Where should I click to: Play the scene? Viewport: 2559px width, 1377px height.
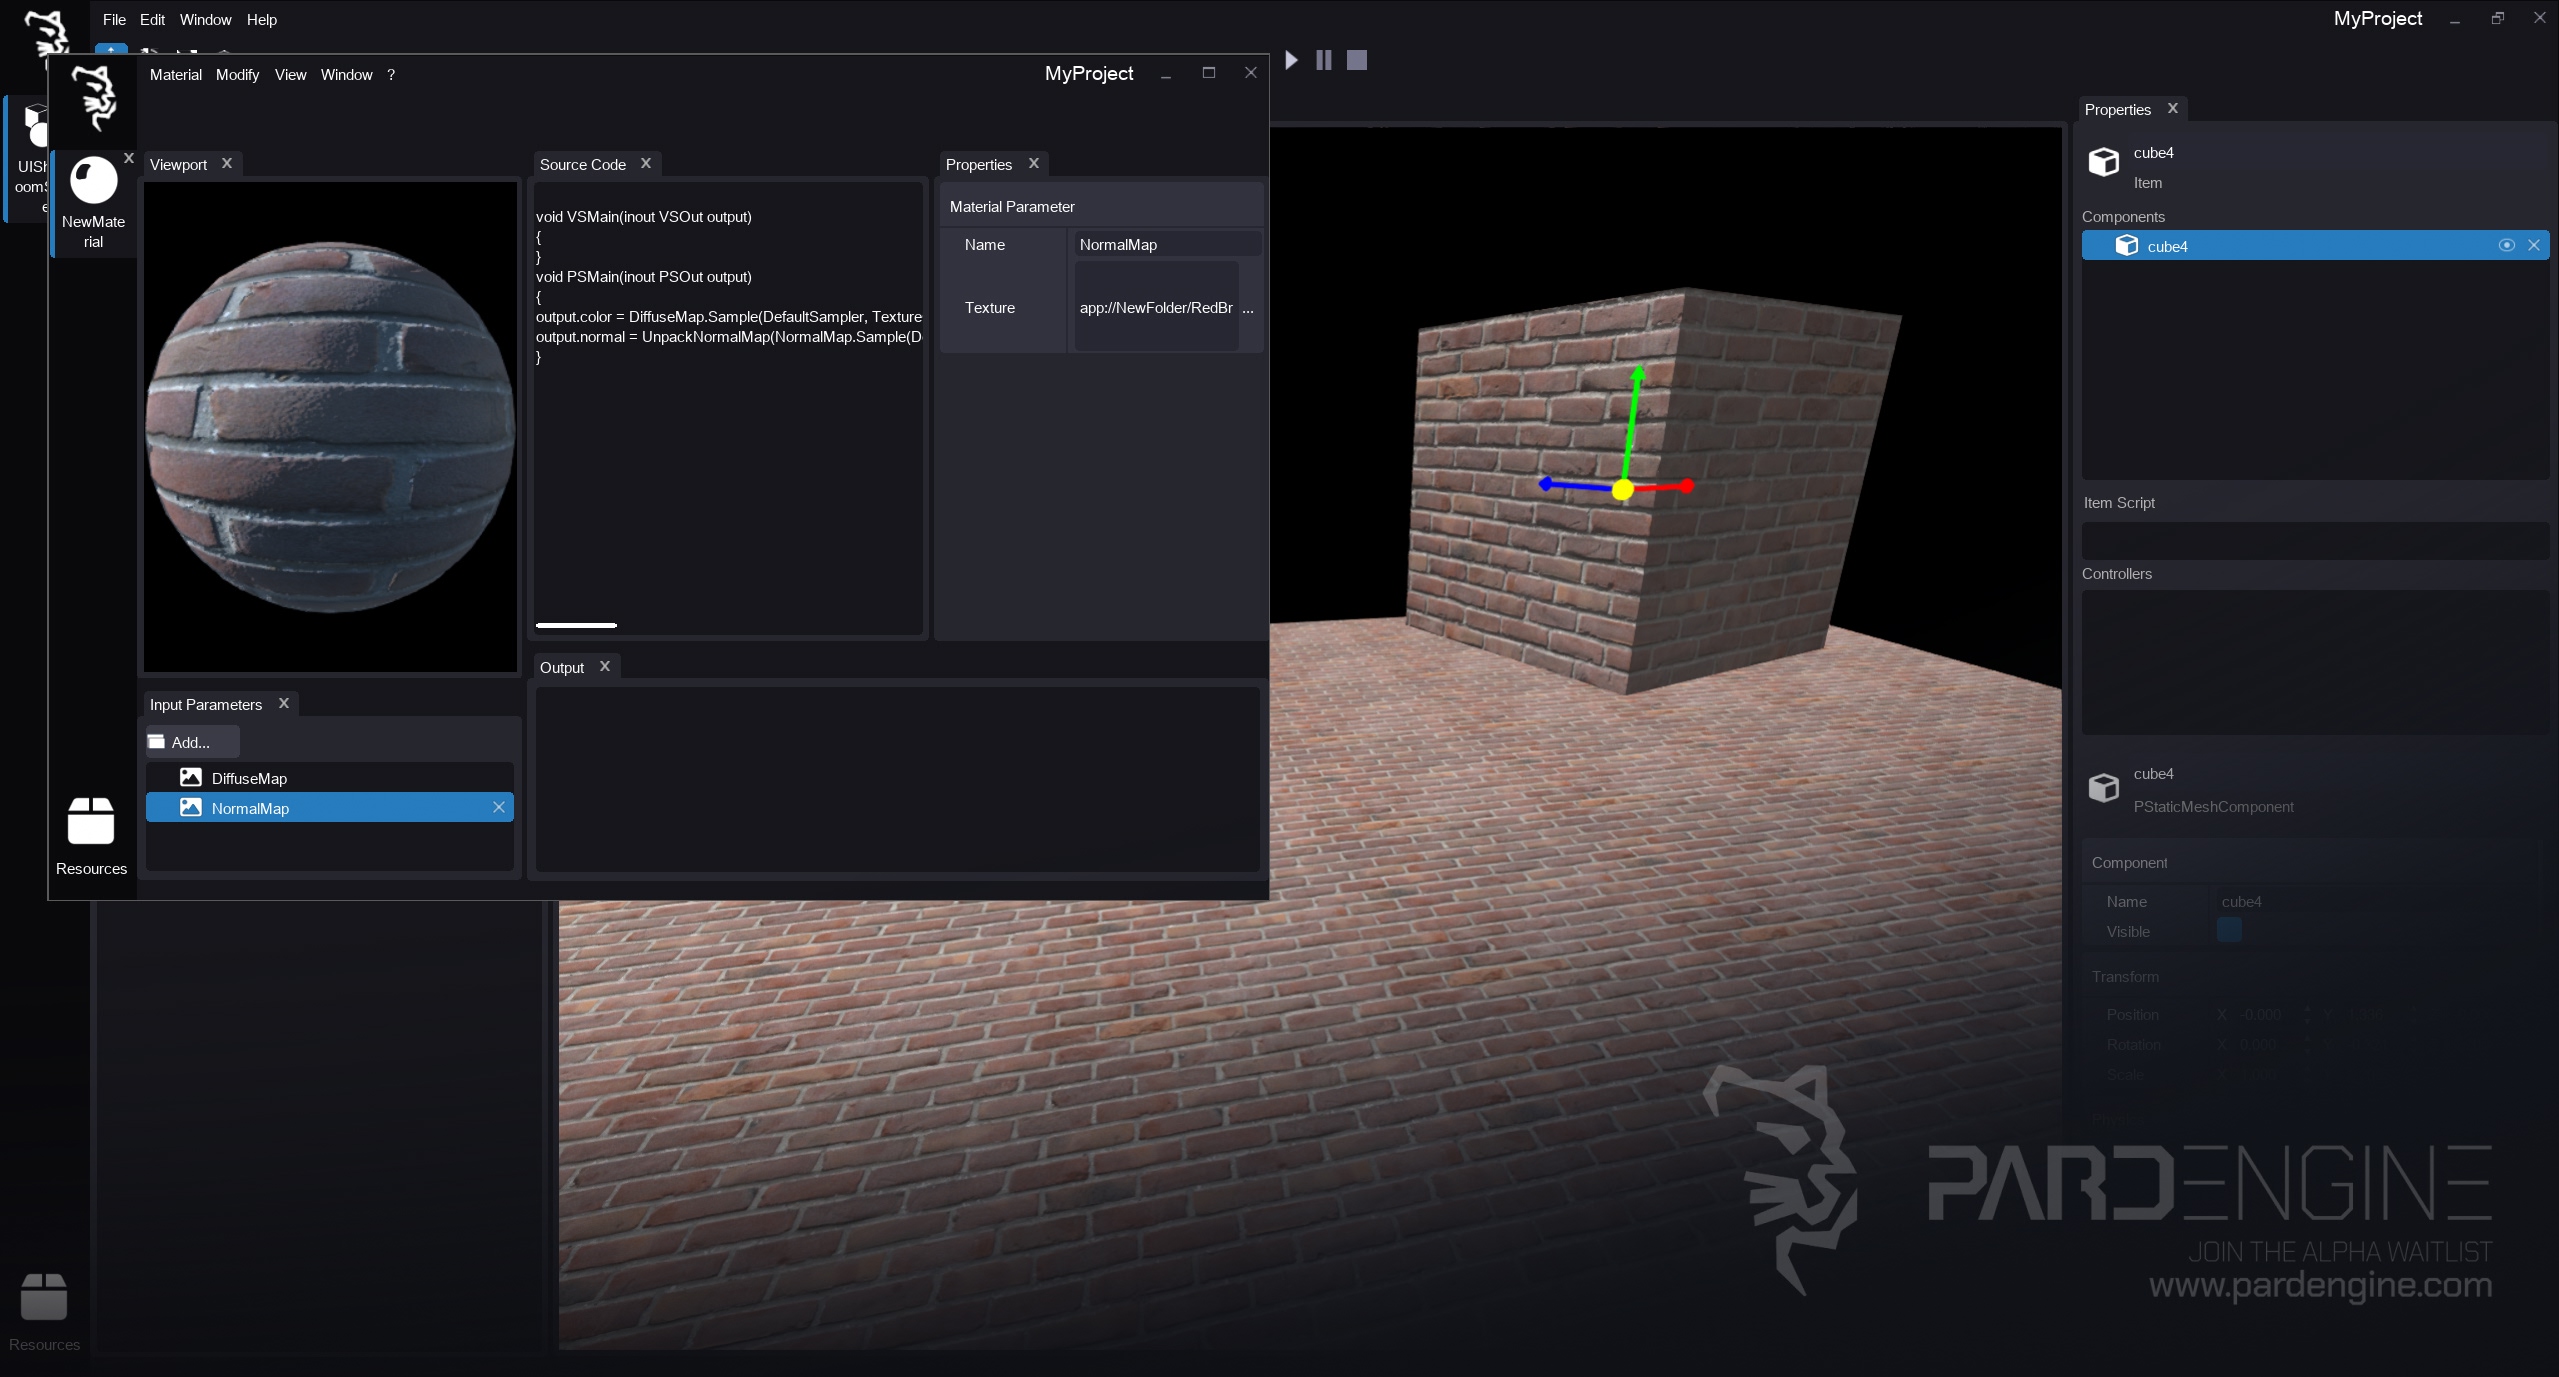tap(1291, 61)
